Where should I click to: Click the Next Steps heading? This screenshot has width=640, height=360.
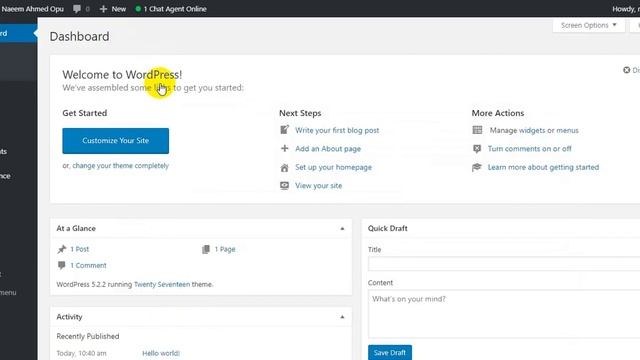(x=300, y=113)
